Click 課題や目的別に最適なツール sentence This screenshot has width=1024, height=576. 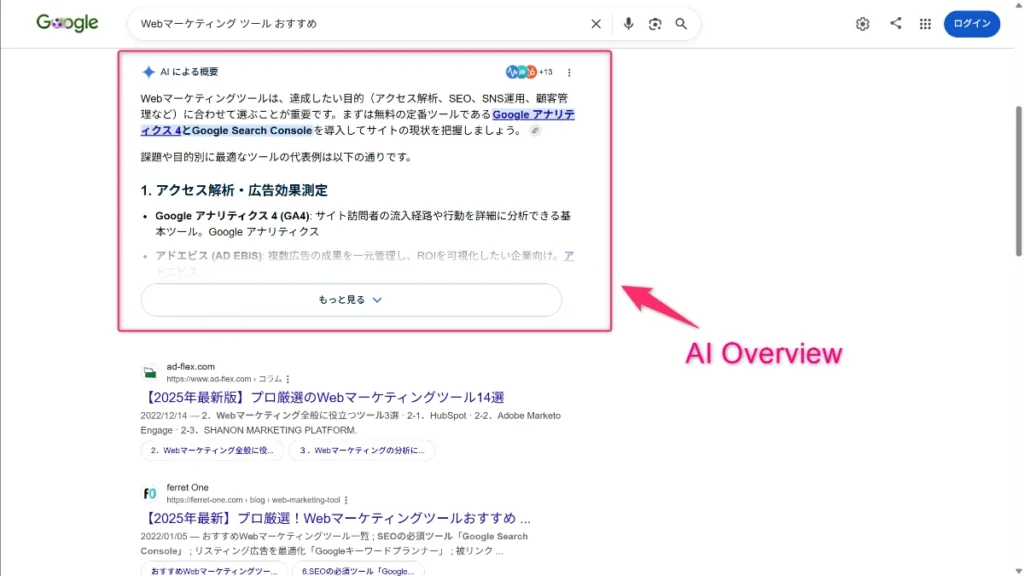point(276,157)
